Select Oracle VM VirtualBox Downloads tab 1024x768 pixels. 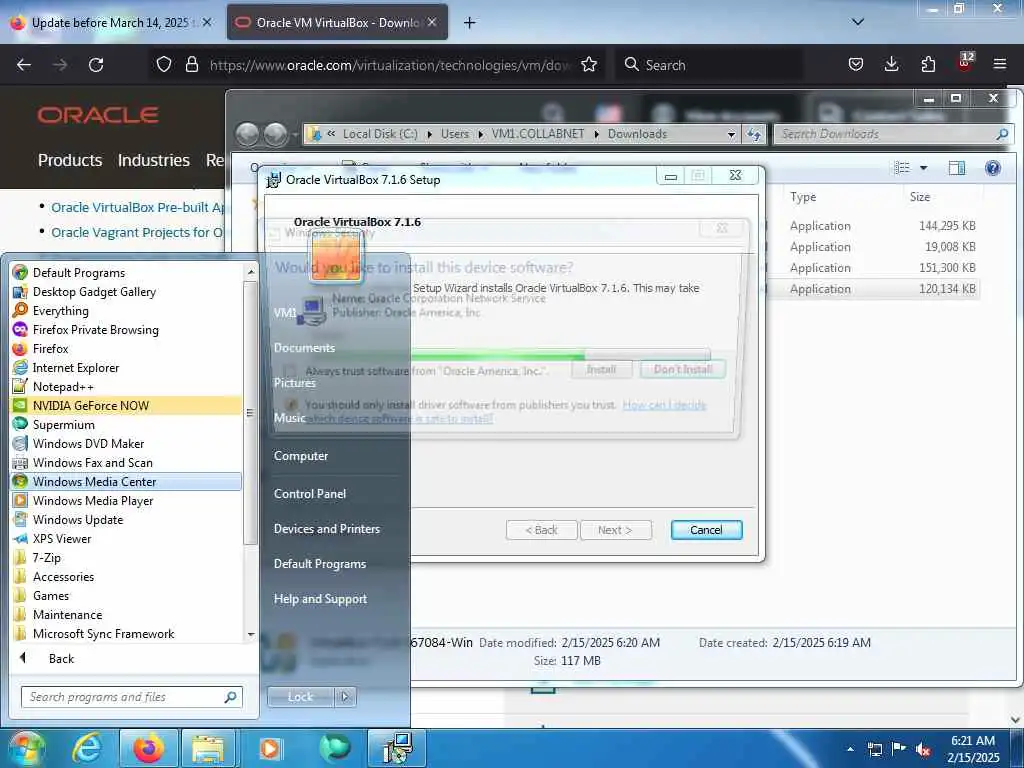(x=337, y=22)
